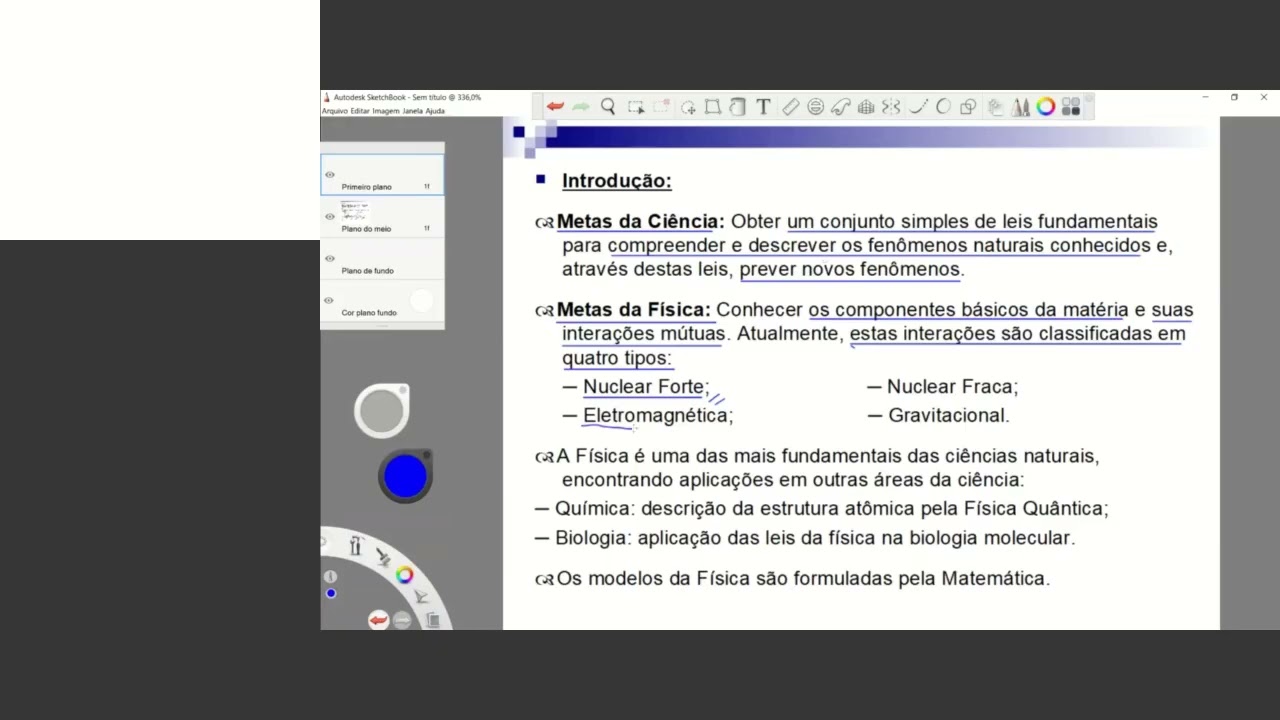Select the Quick Transform tool

coord(688,107)
